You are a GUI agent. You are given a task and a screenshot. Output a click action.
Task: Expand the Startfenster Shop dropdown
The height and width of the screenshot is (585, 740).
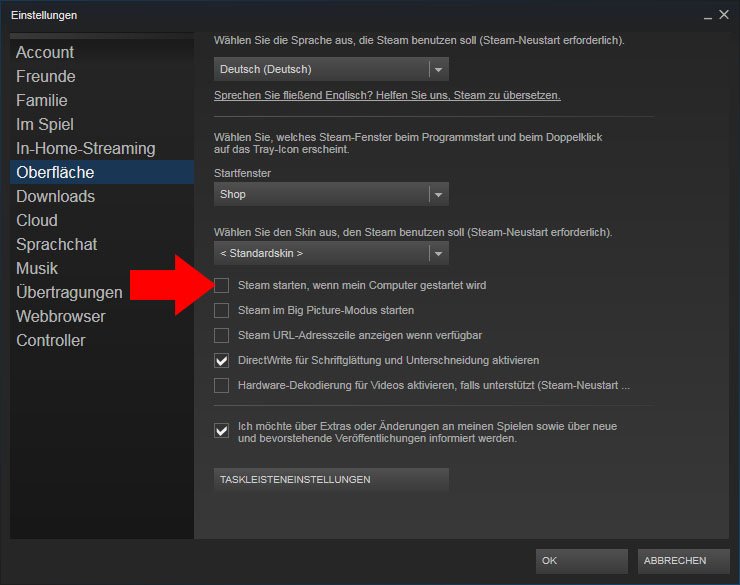[x=331, y=194]
